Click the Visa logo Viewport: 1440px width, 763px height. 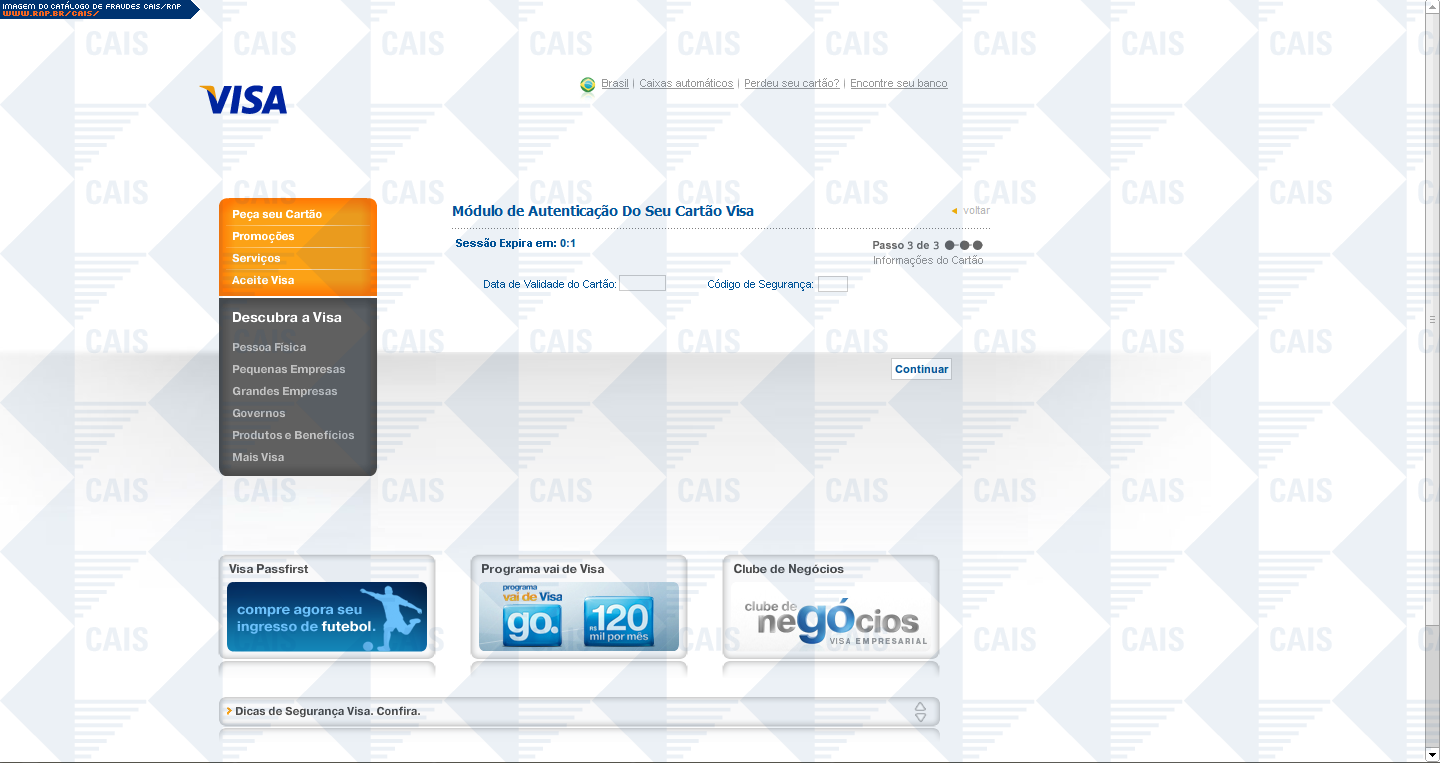pyautogui.click(x=243, y=100)
